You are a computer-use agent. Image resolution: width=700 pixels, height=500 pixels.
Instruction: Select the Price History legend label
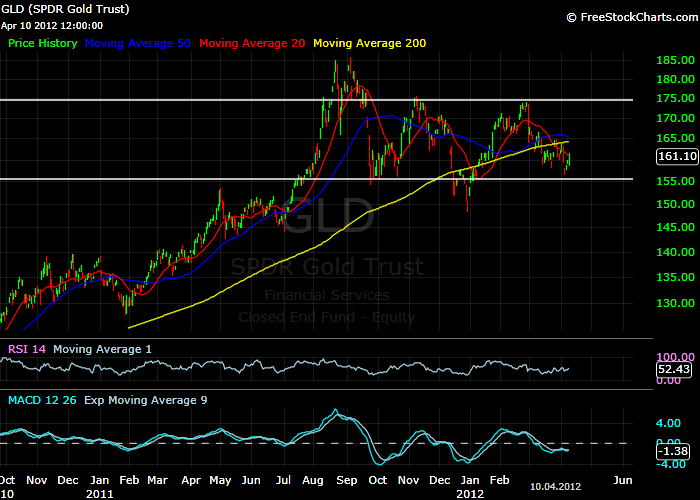coord(43,43)
